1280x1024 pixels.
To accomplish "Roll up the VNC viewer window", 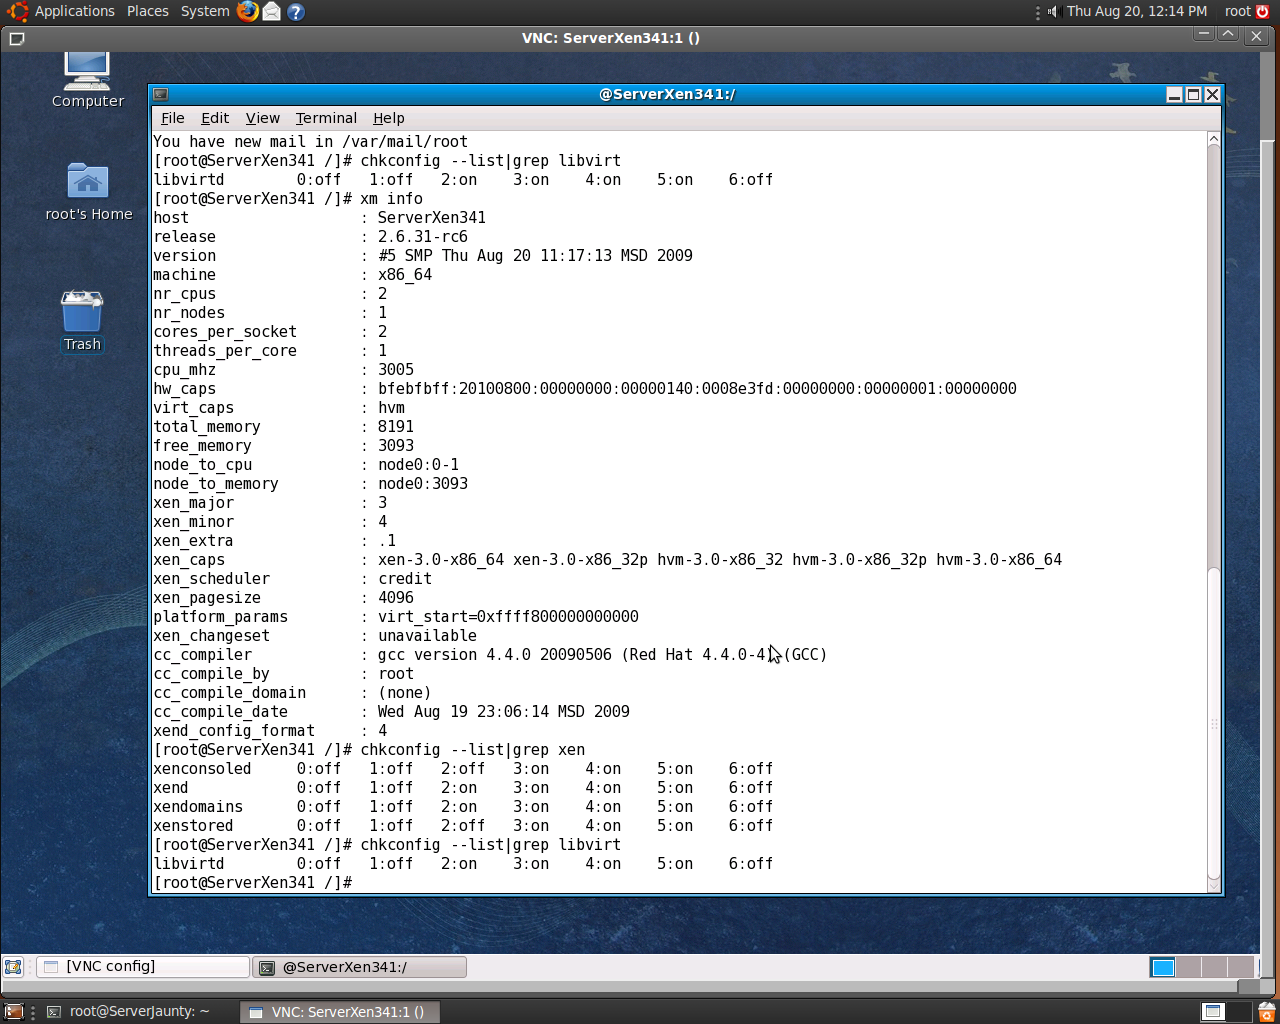I will pyautogui.click(x=1228, y=35).
